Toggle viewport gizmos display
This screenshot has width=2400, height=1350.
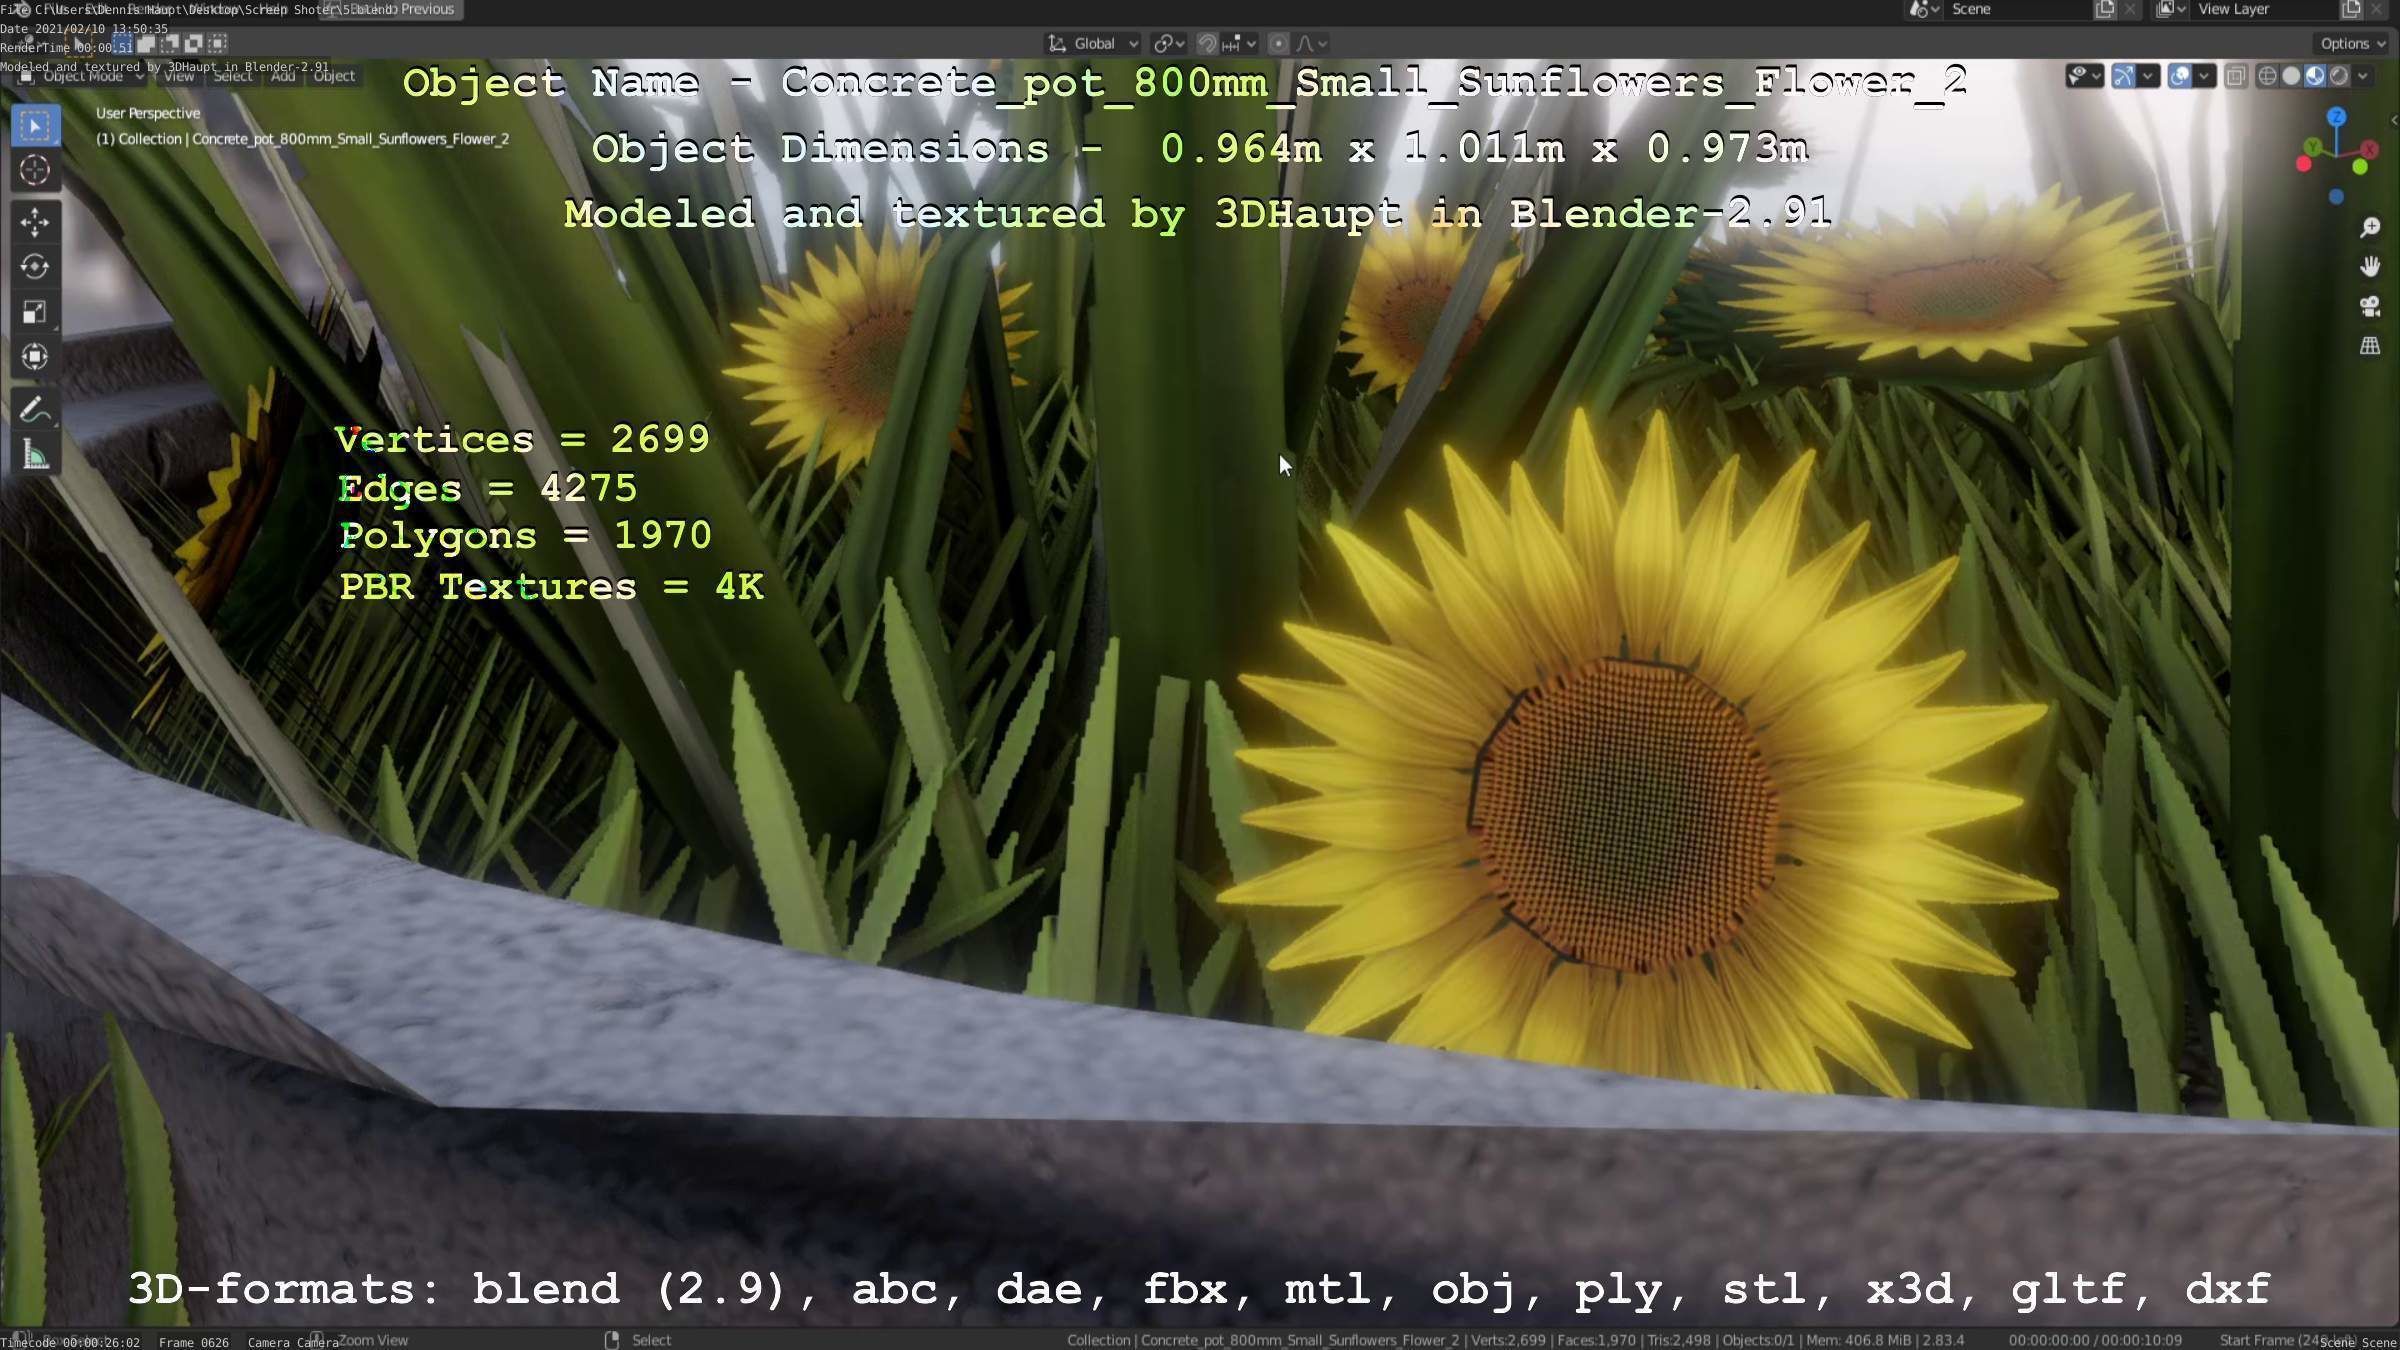tap(2123, 76)
